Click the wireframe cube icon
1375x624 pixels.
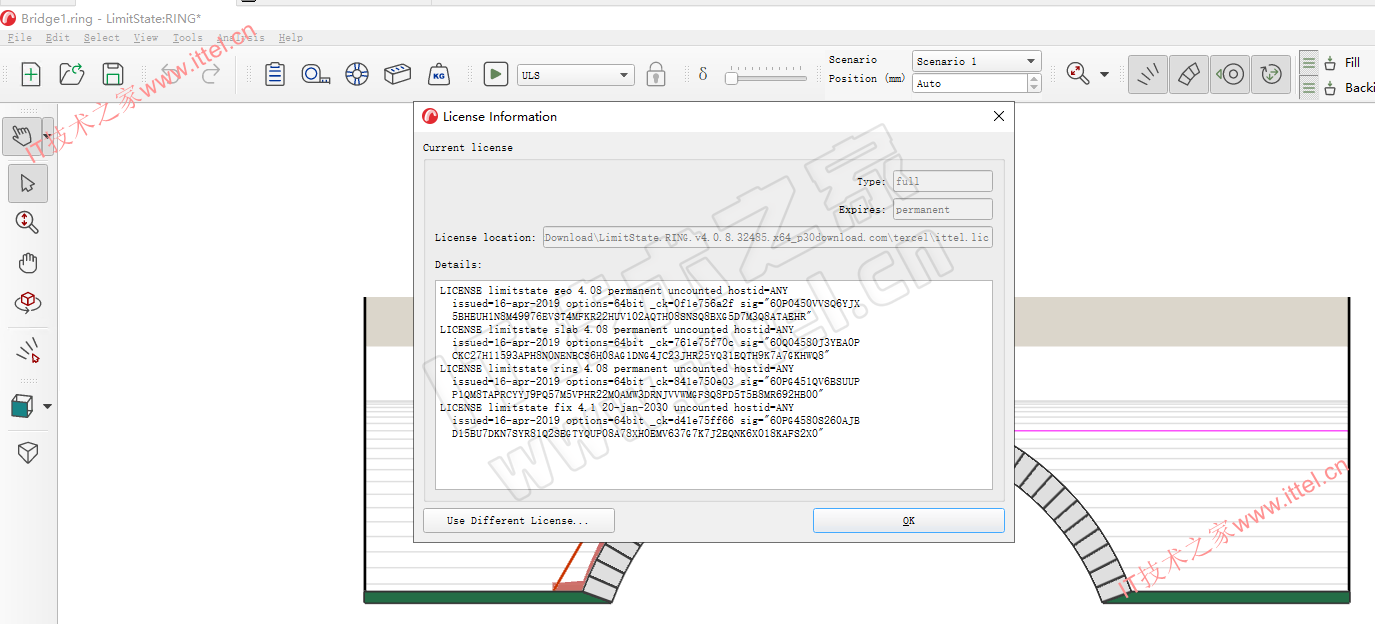pos(28,453)
